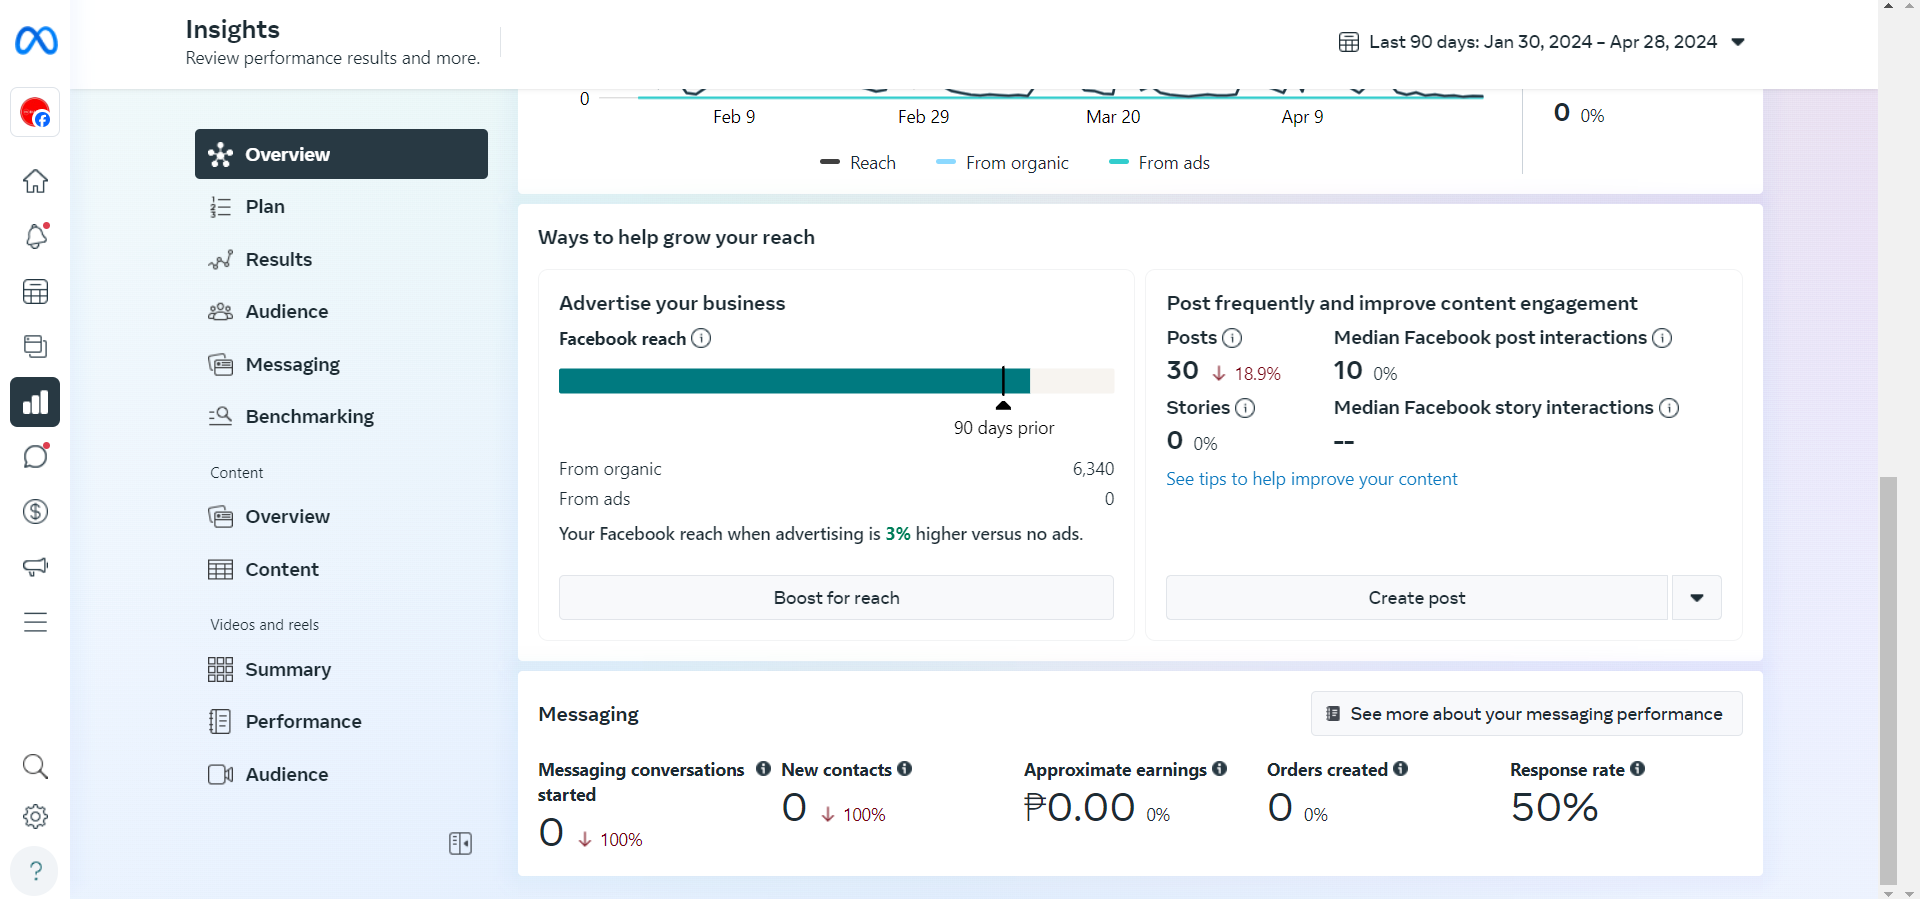Open the Create post dropdown arrow
1920x899 pixels.
(x=1696, y=598)
